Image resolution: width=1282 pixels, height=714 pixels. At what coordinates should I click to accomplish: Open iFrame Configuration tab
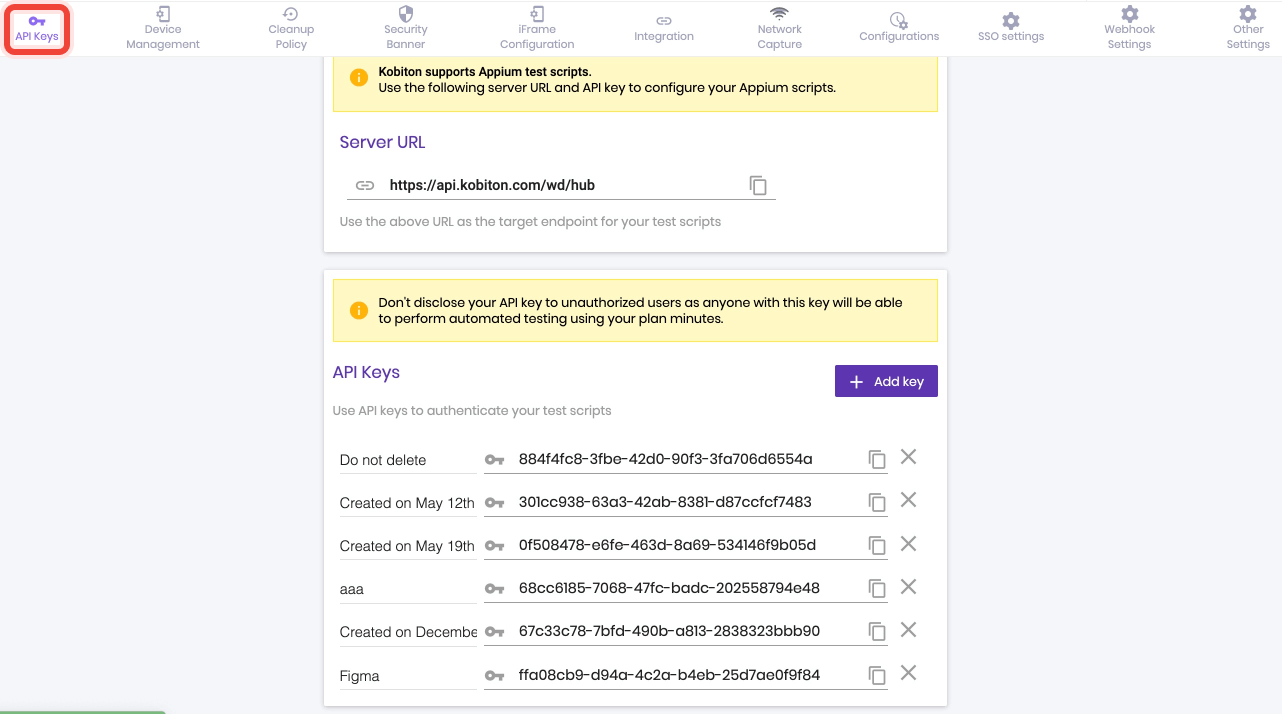[x=537, y=29]
